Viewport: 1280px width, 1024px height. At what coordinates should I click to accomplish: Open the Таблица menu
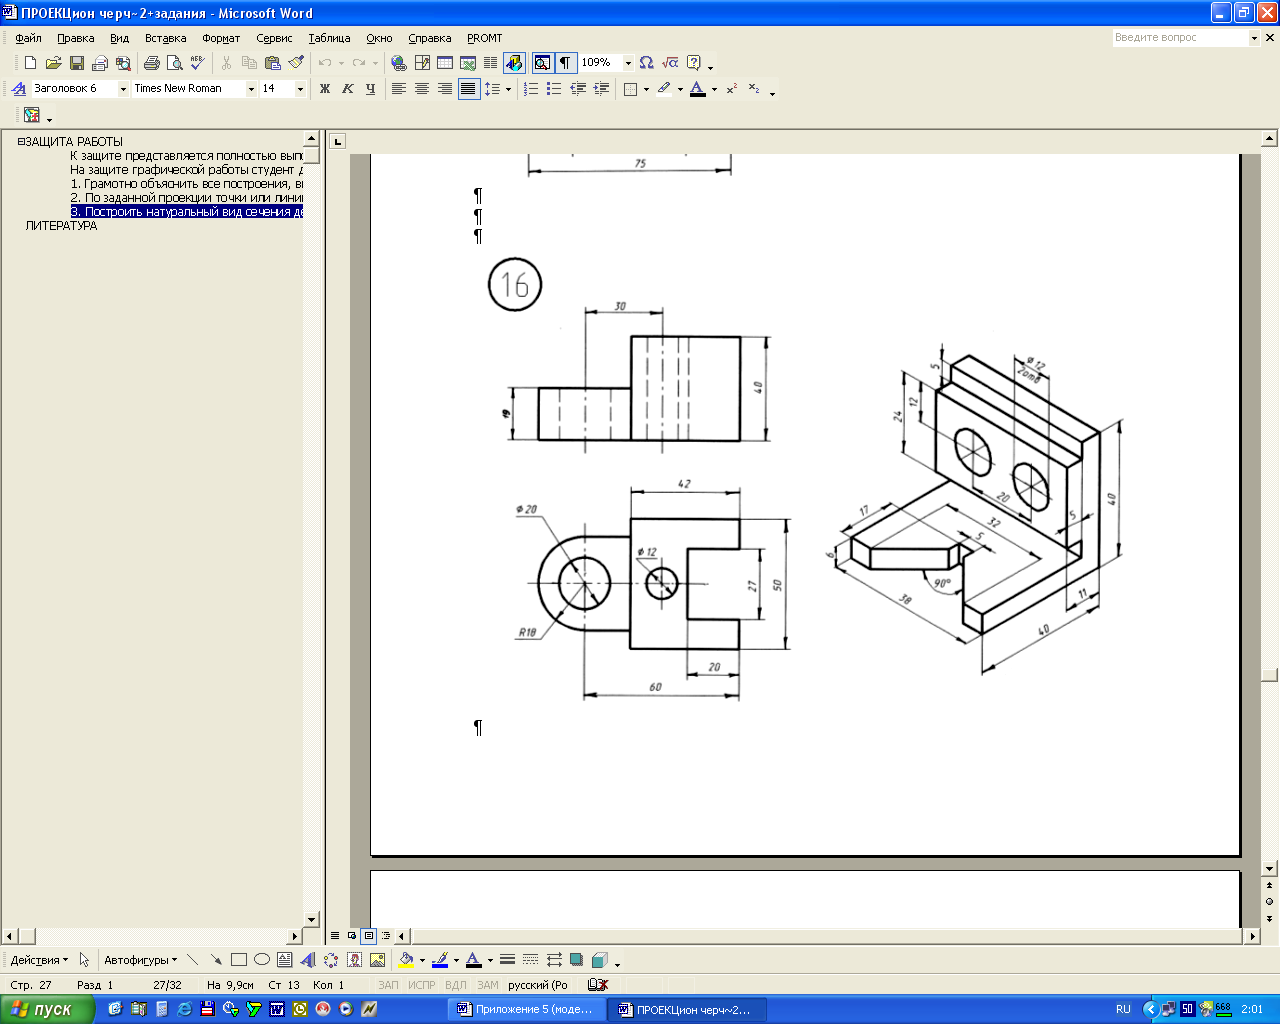[x=329, y=38]
